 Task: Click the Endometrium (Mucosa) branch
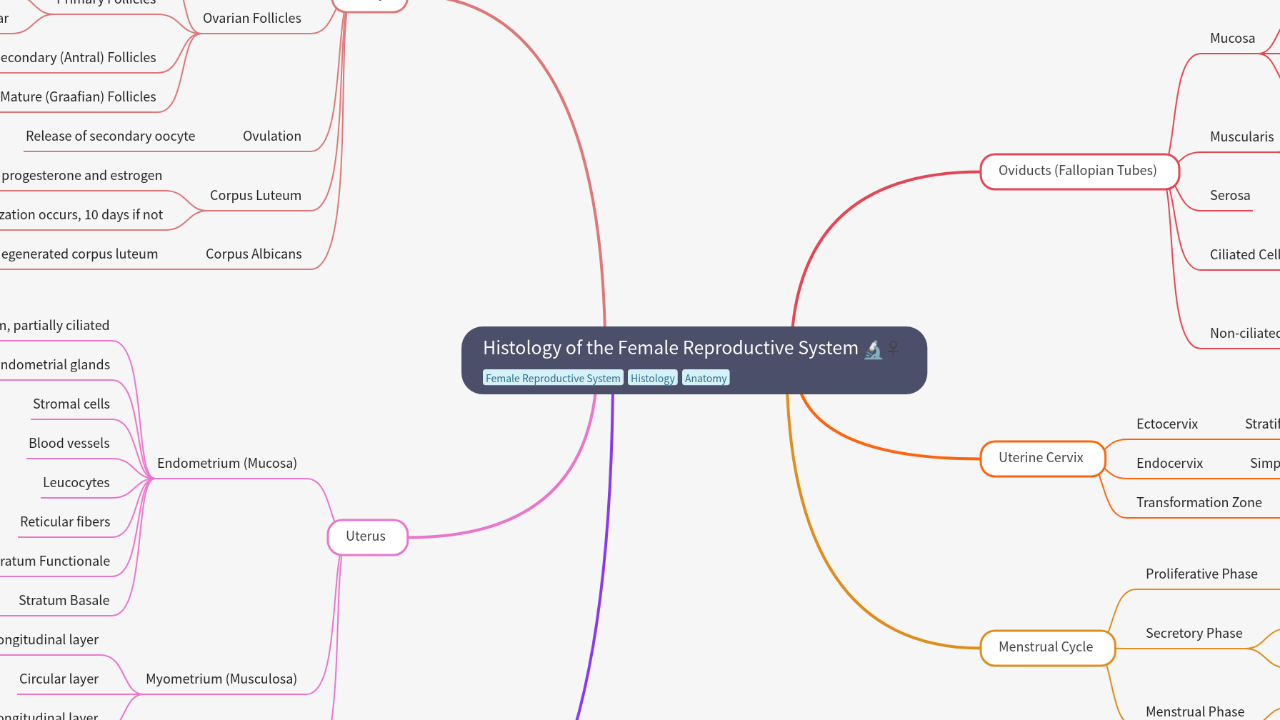(227, 464)
